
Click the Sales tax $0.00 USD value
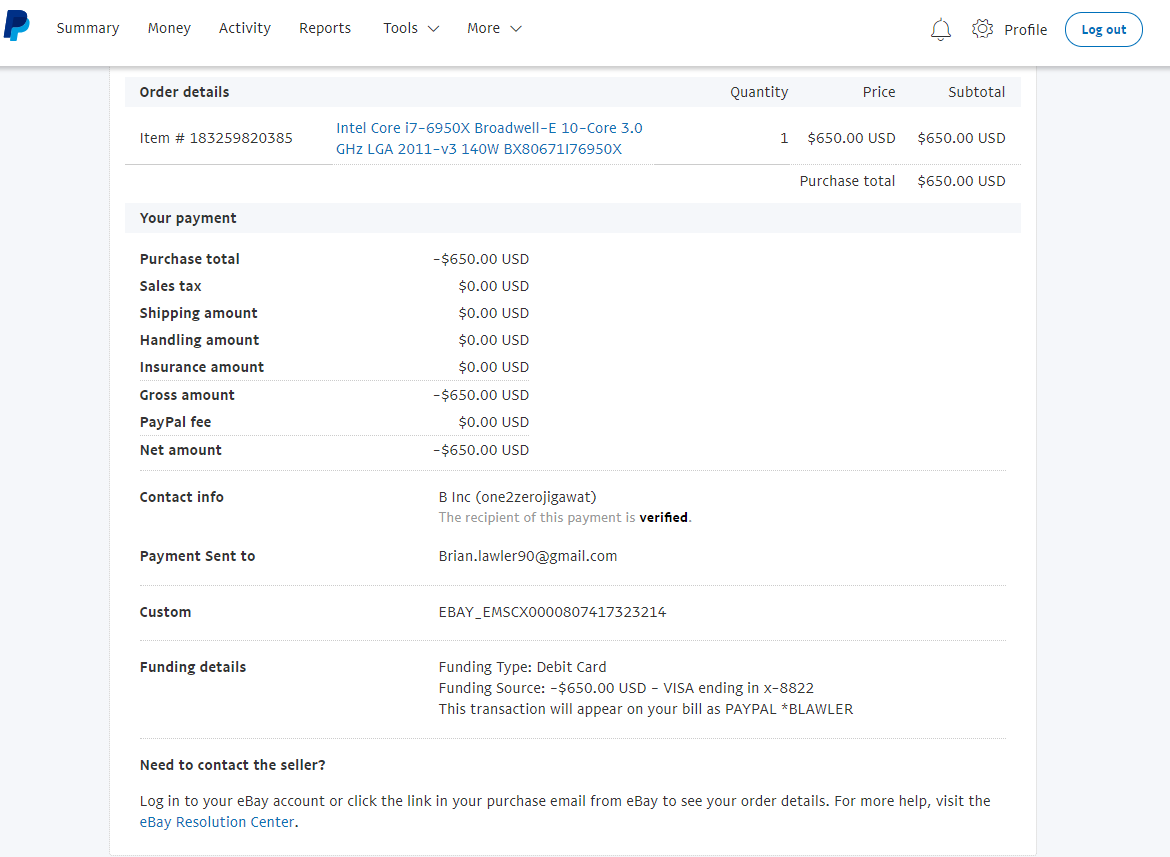493,286
